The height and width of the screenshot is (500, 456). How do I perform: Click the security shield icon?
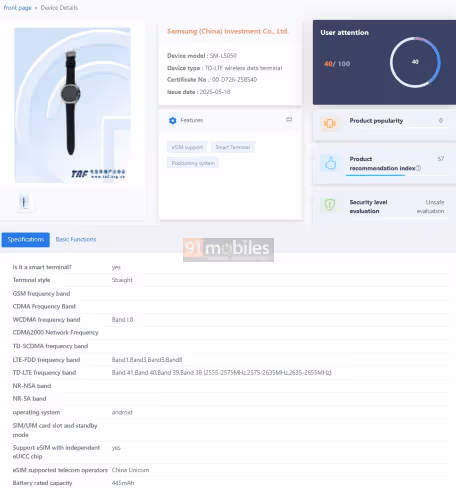tap(330, 205)
